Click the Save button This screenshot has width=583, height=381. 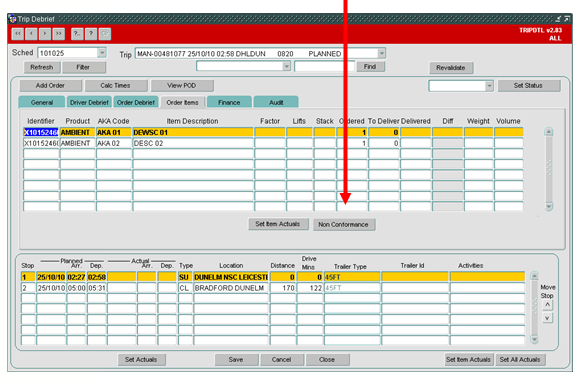point(236,359)
